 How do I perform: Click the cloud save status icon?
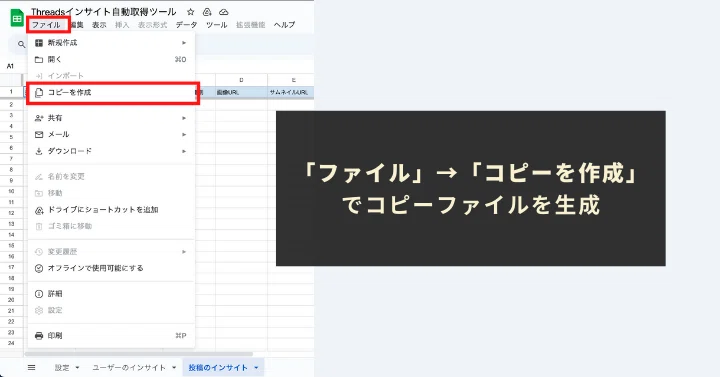(224, 12)
